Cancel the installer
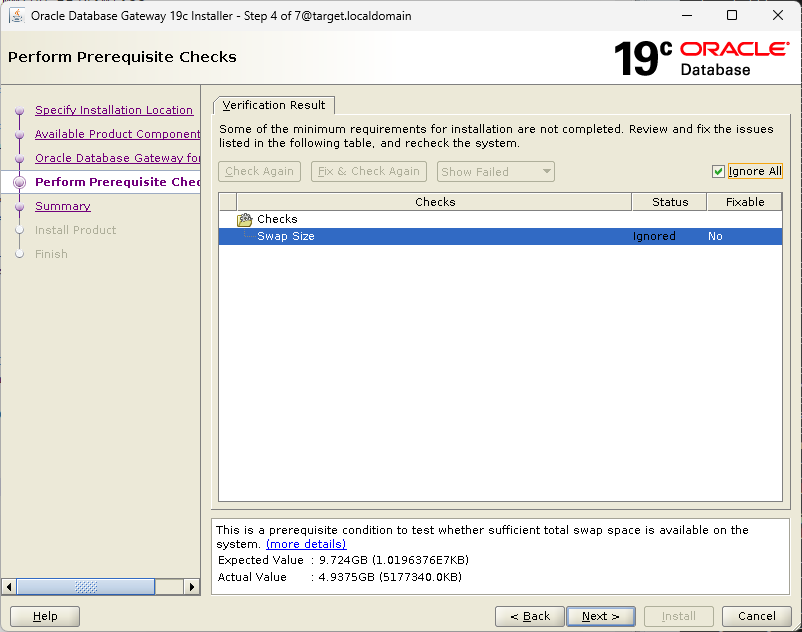 click(x=756, y=616)
